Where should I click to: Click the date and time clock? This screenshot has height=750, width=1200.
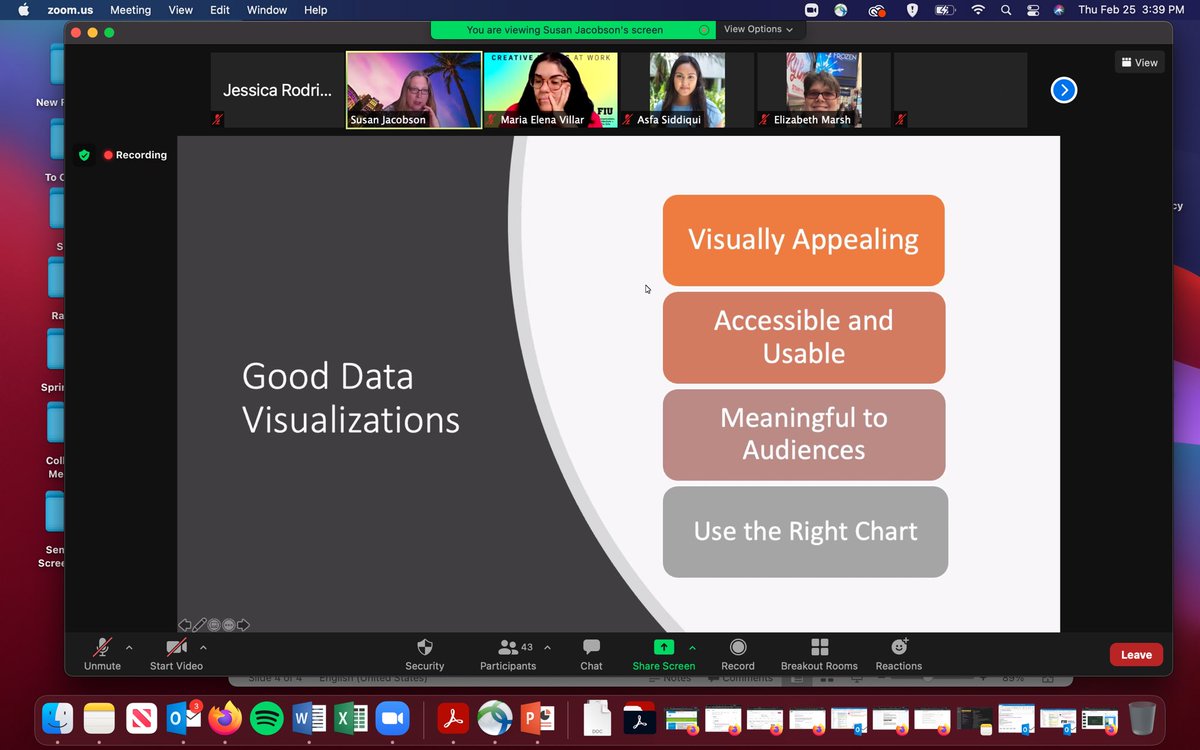pyautogui.click(x=1131, y=10)
